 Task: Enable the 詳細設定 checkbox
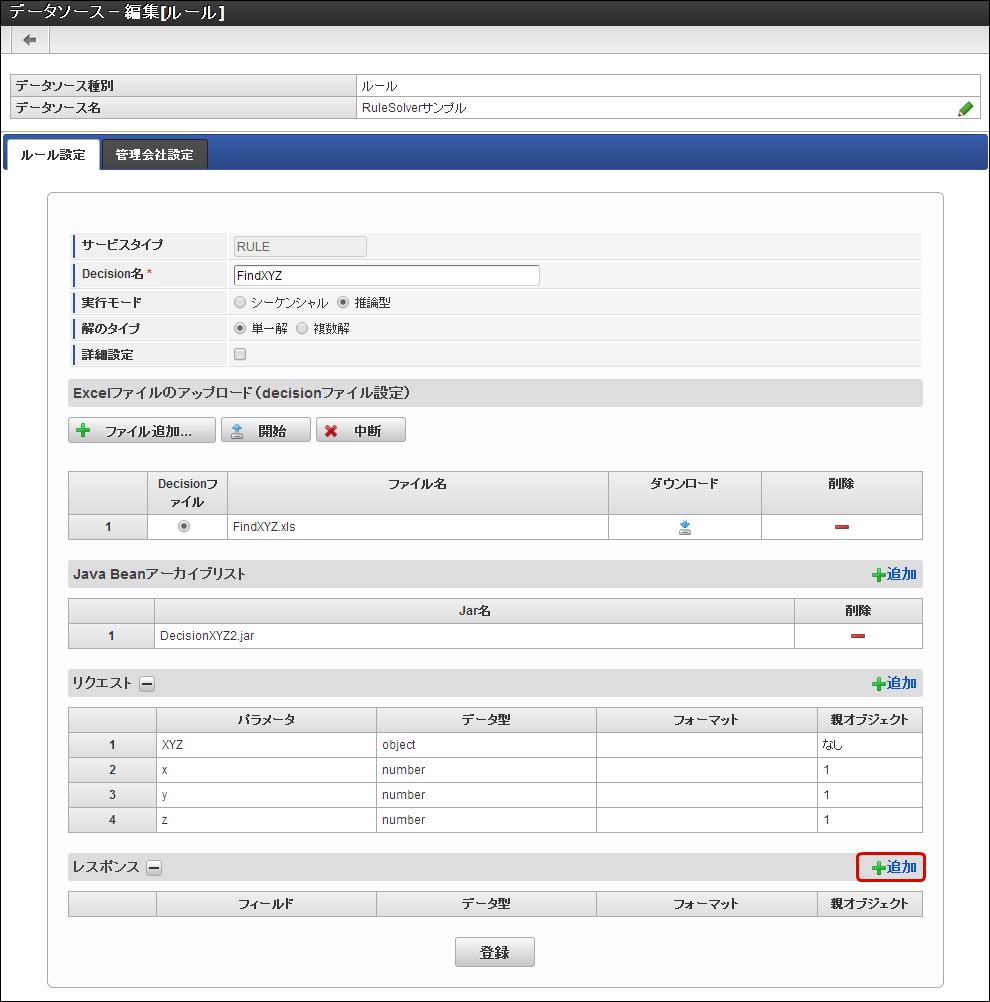(x=240, y=354)
